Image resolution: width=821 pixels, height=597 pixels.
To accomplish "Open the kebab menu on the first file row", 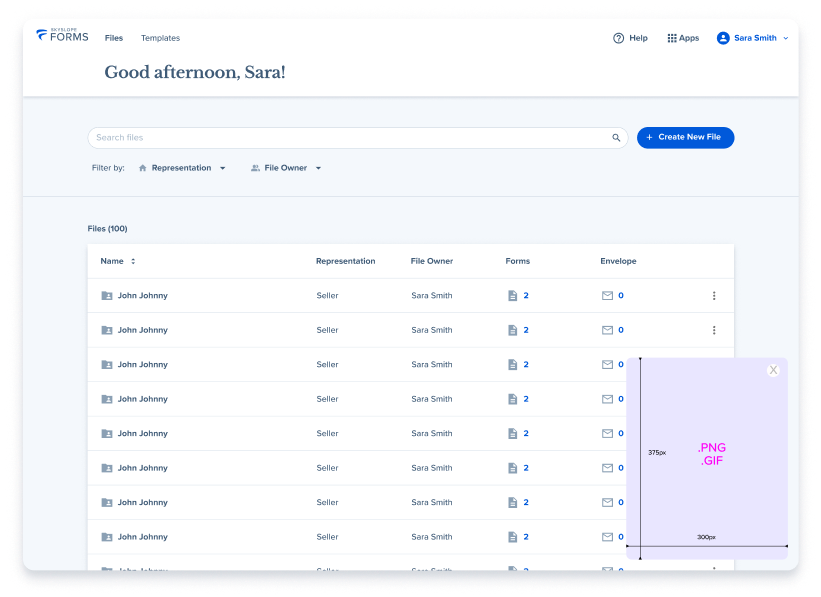I will 714,295.
